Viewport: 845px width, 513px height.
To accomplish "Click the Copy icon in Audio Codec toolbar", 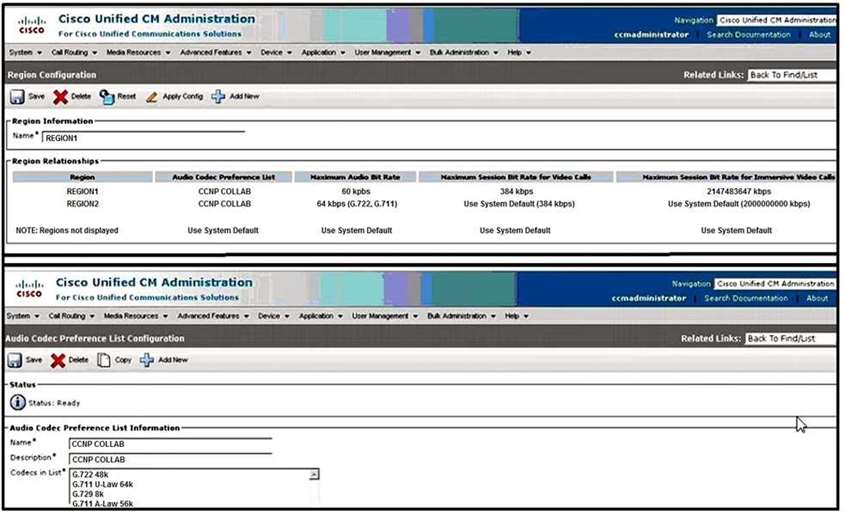I will 104,360.
